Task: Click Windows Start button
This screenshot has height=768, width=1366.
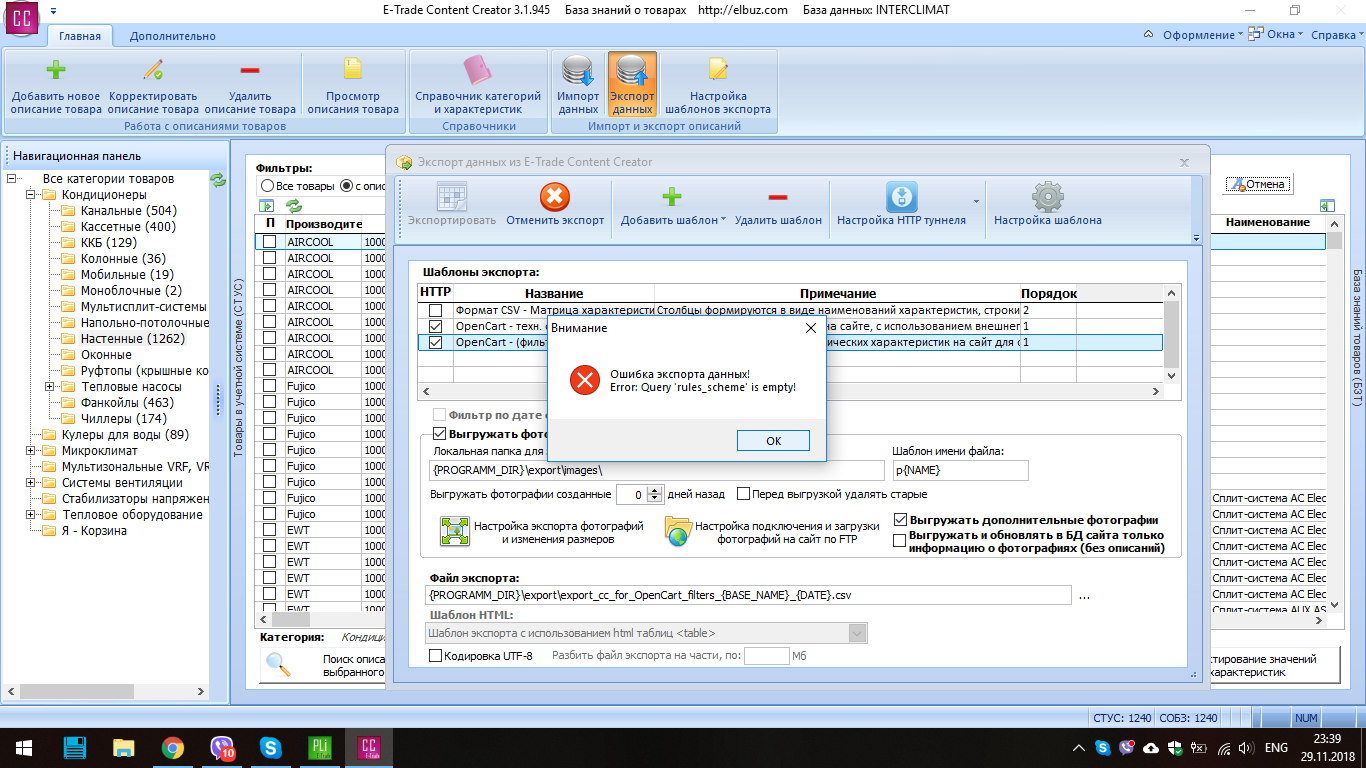Action: click(23, 747)
